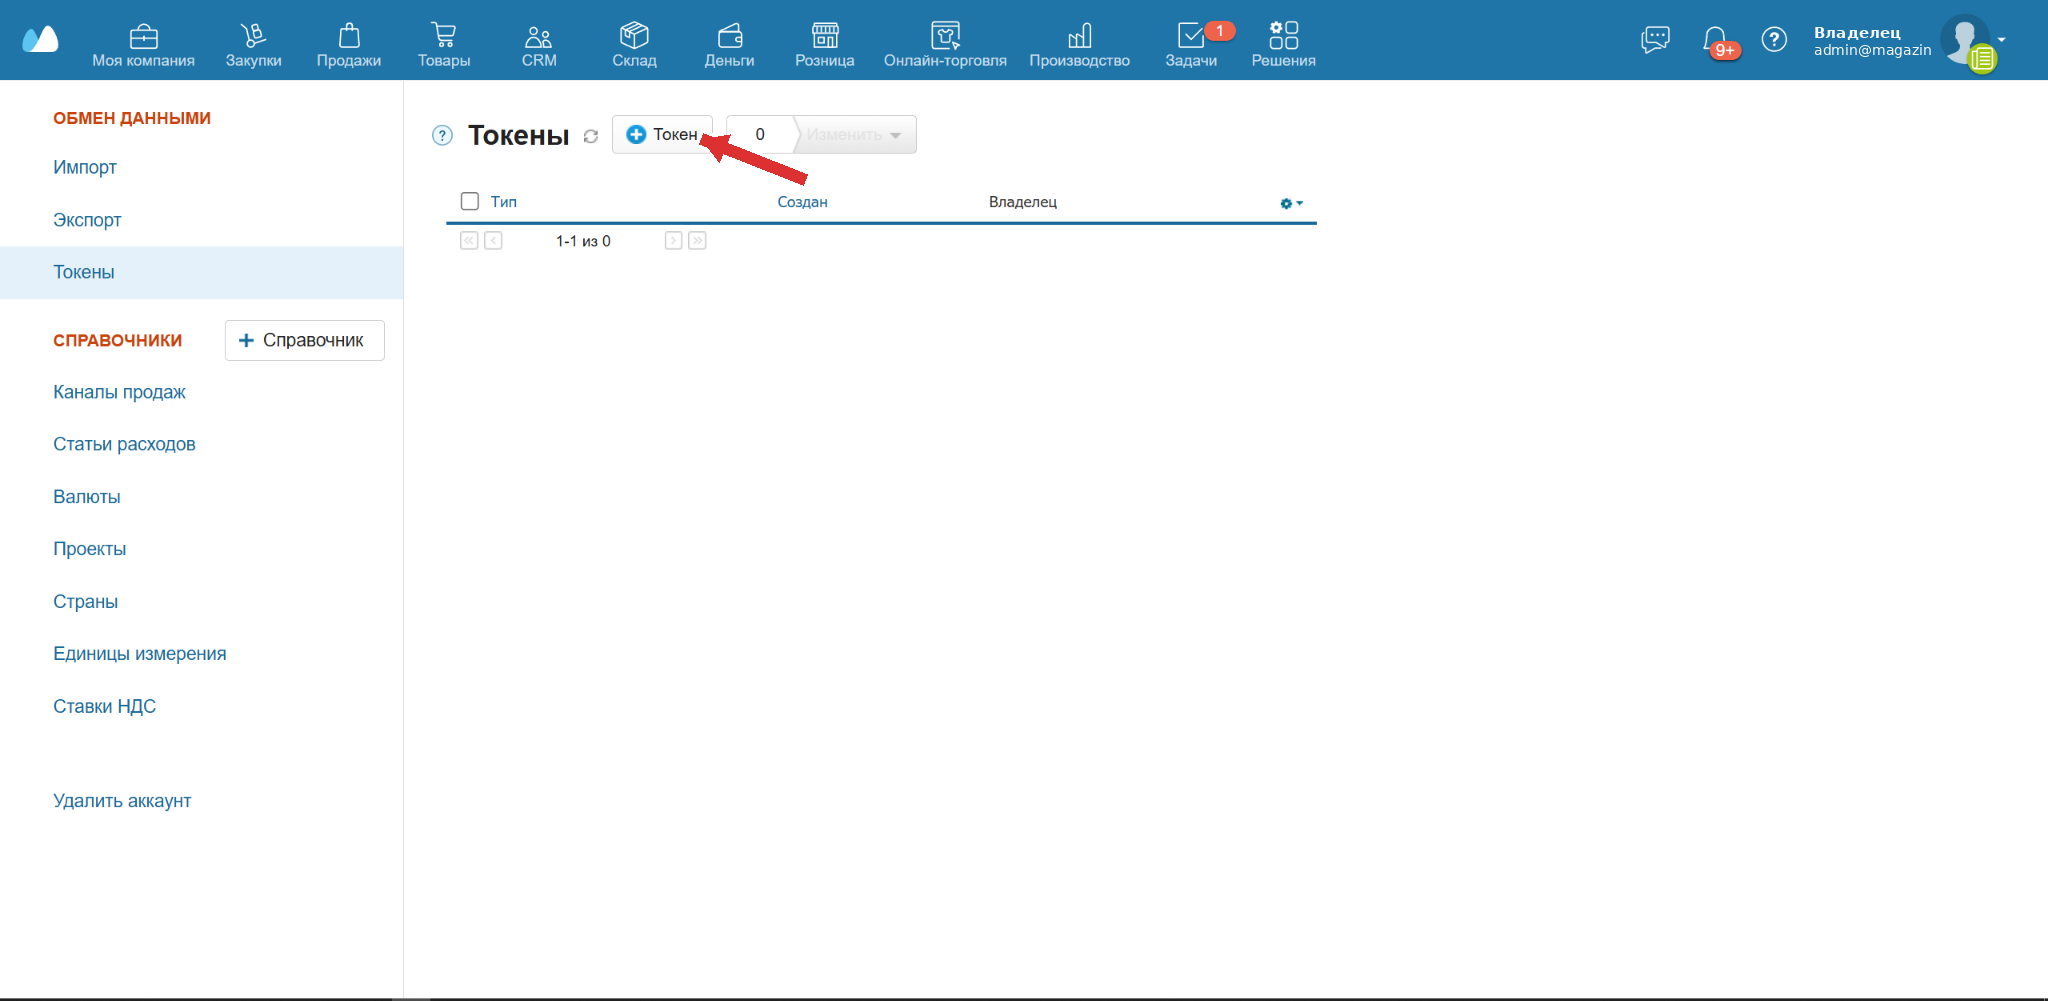Add new Токен button

point(662,134)
